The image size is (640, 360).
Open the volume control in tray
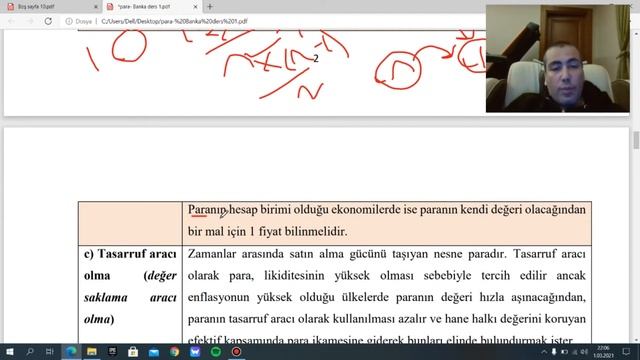pos(584,352)
